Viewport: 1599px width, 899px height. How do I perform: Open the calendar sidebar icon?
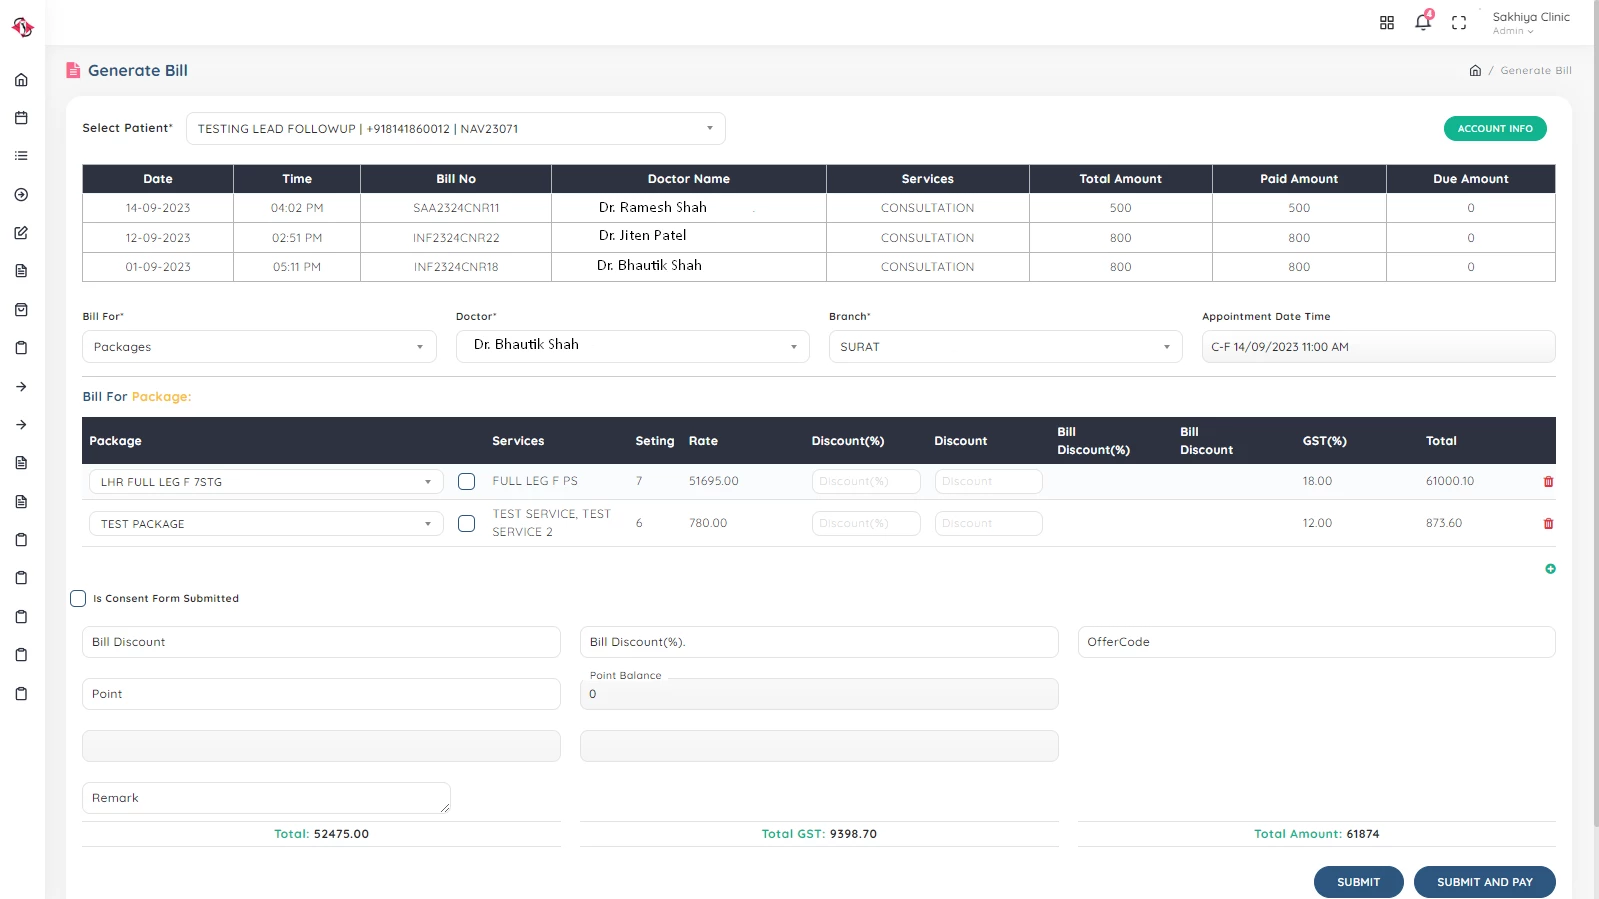(x=21, y=118)
